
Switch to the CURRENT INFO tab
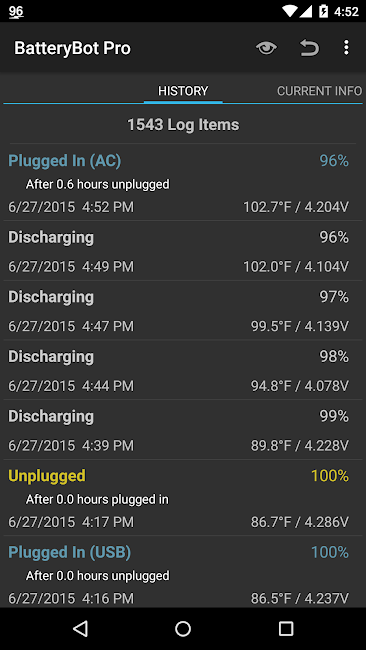[319, 91]
